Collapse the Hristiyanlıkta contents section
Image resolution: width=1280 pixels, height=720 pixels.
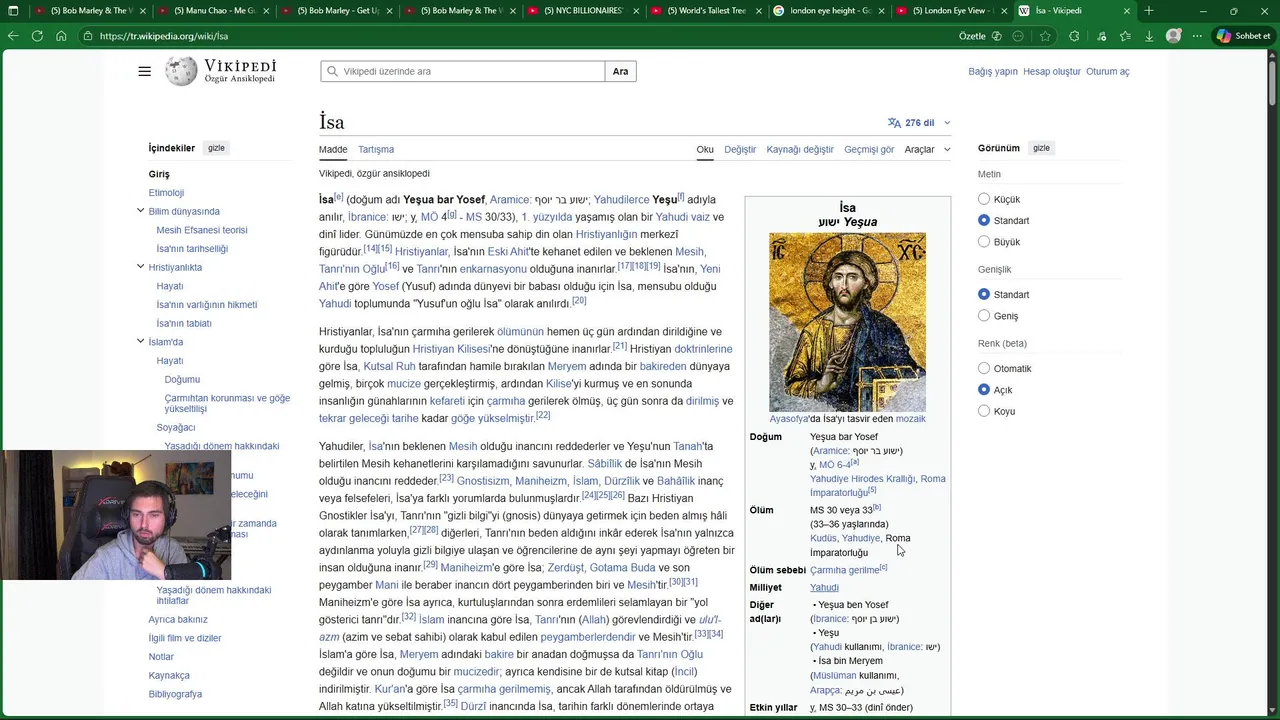(x=140, y=267)
